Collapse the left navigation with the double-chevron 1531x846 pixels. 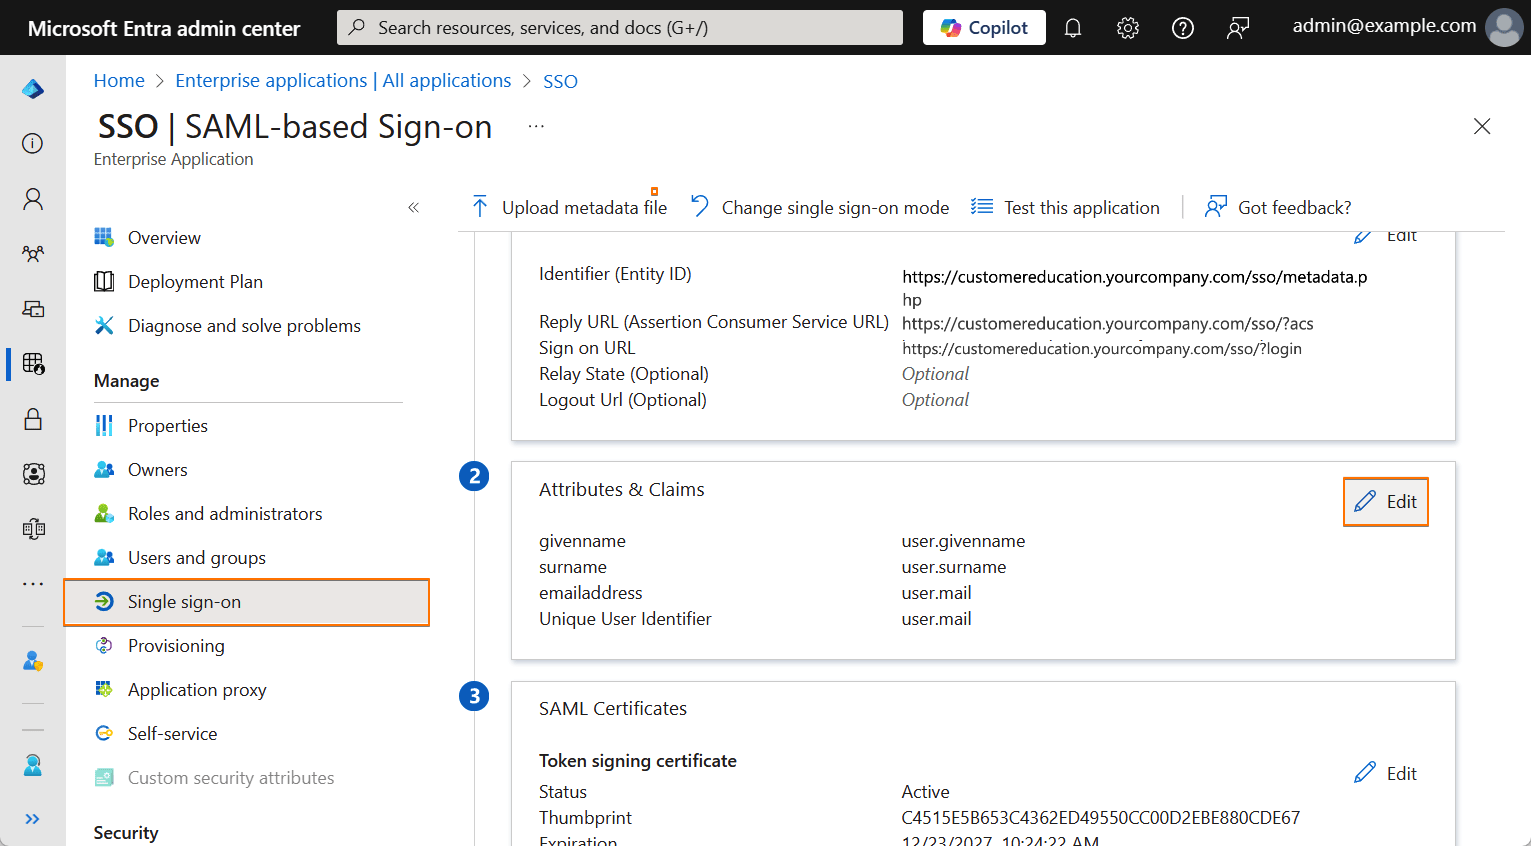(x=413, y=207)
